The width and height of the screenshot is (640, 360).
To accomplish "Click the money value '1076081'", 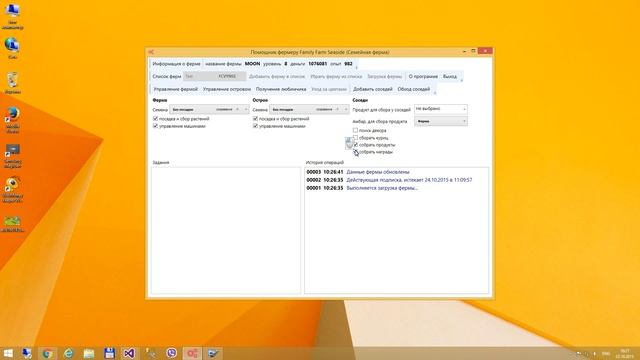I will 318,64.
